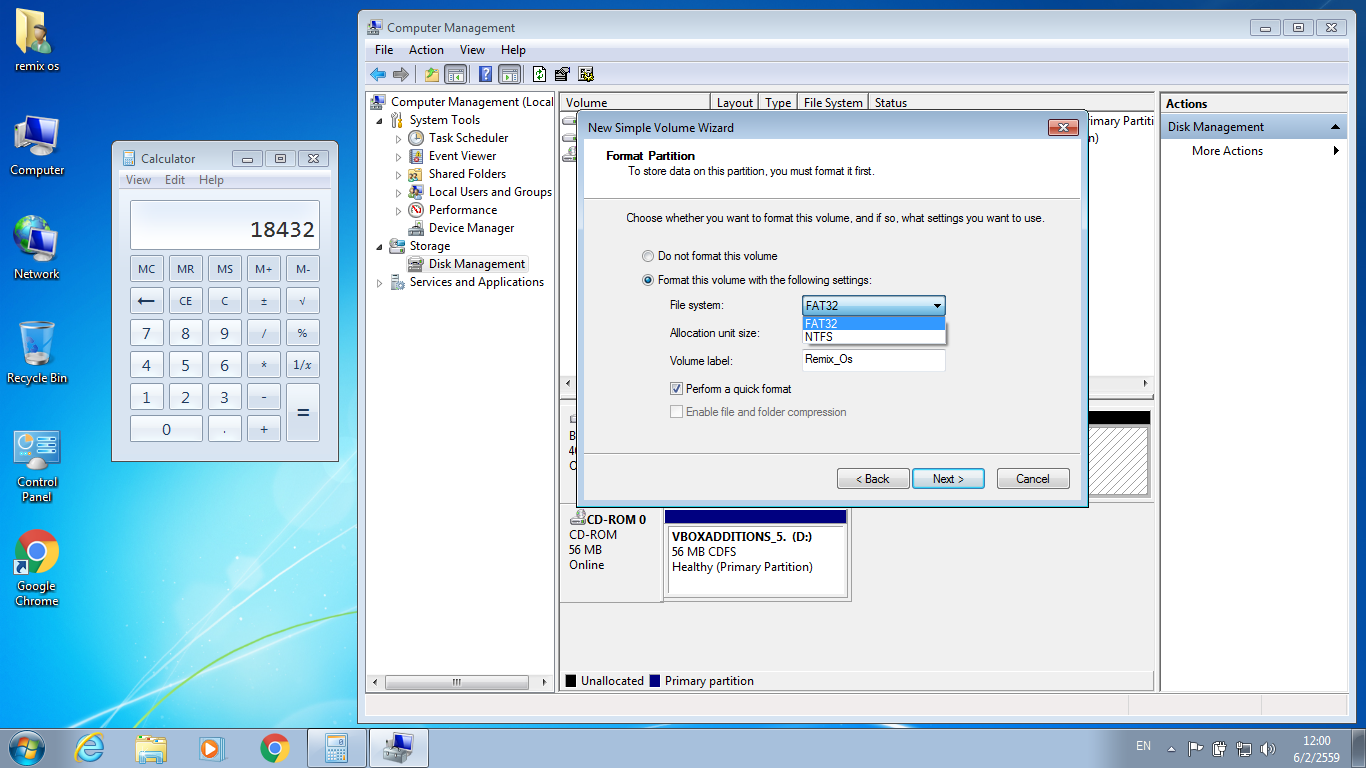Toggle Show/Hide Console Tree toolbar icon
Viewport: 1366px width, 768px height.
point(456,74)
